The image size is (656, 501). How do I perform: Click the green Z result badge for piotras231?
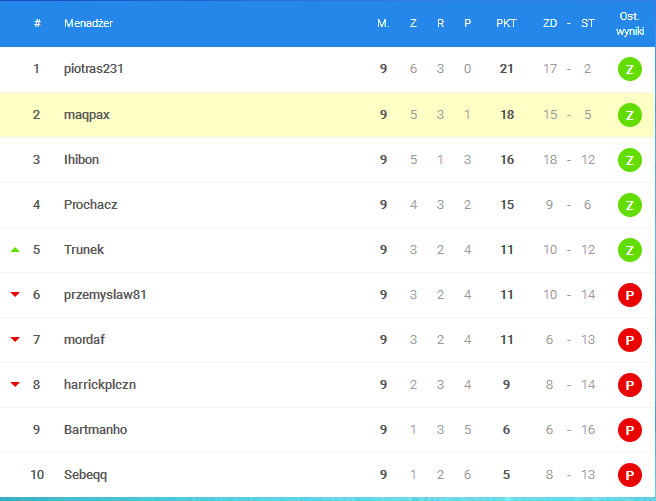click(x=629, y=70)
